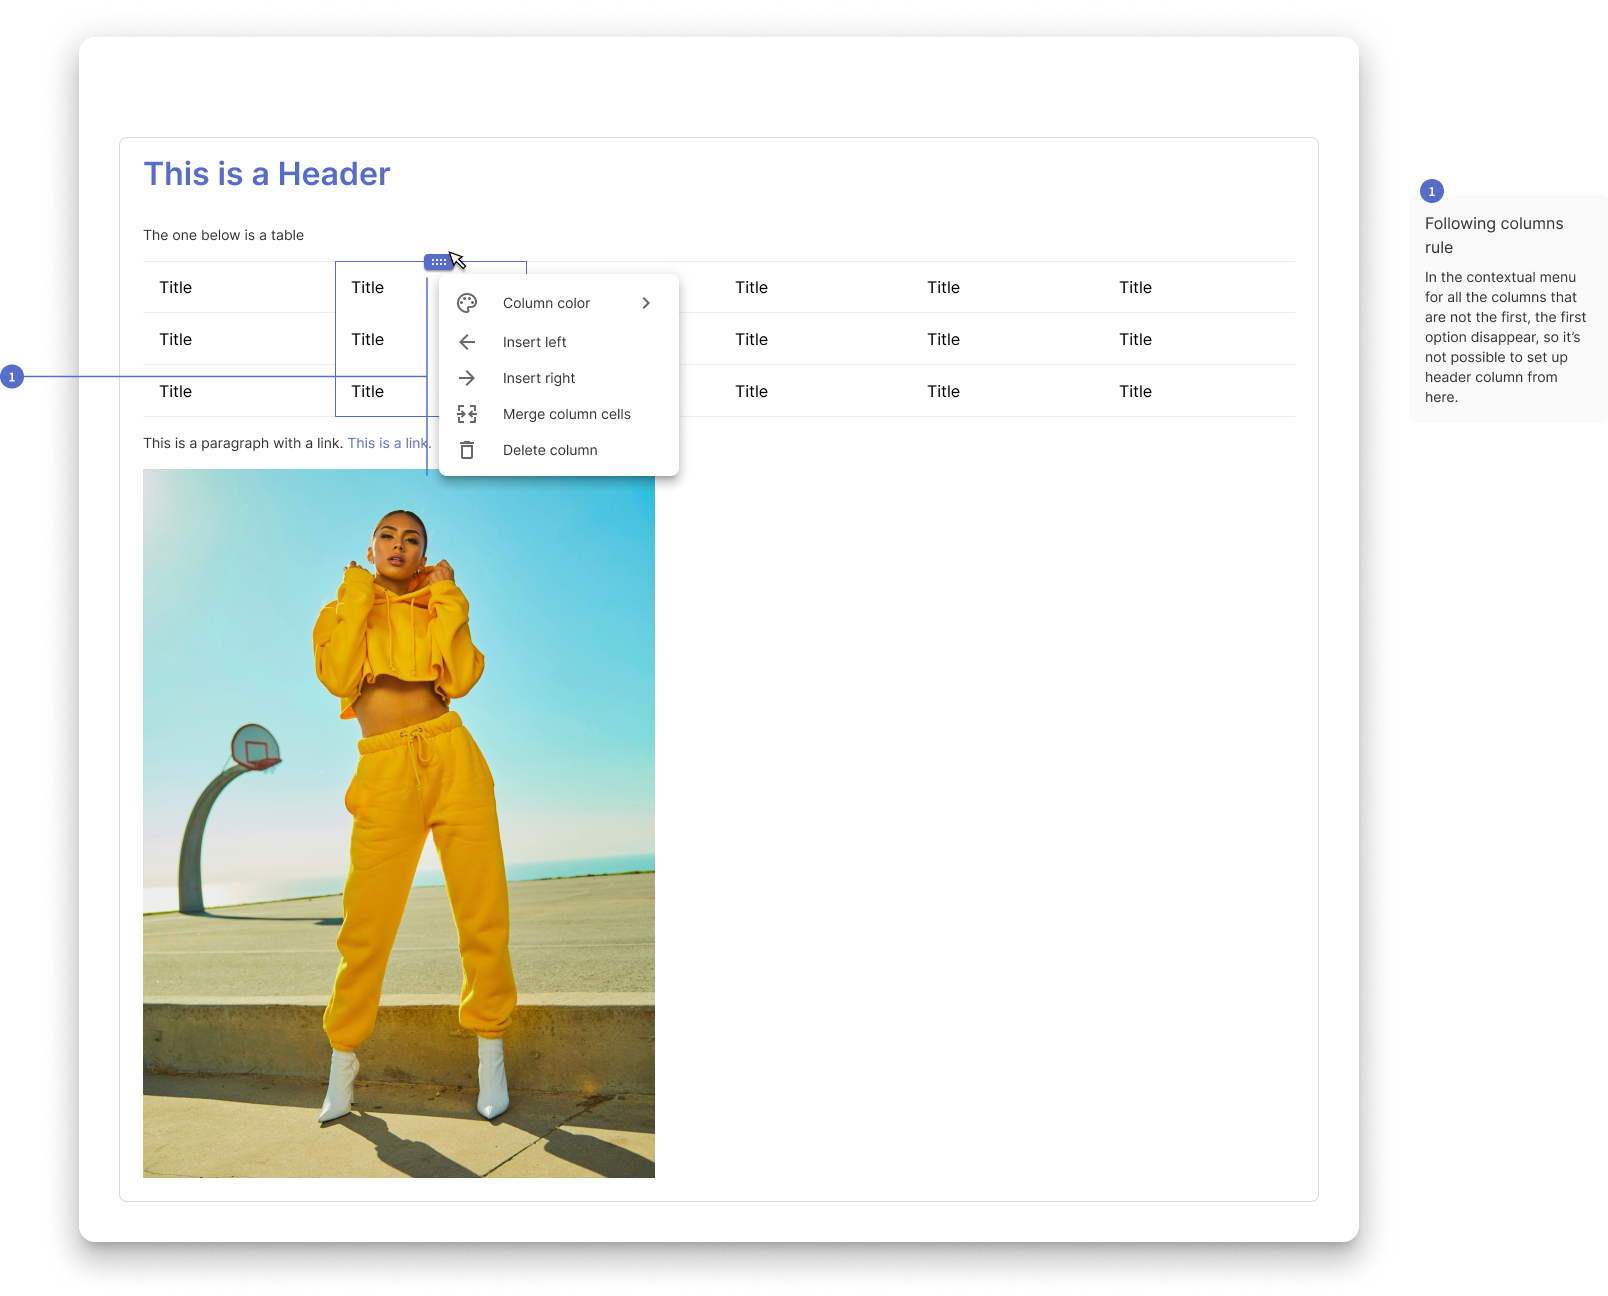Click the "Following columns rule" annotation title
This screenshot has width=1608, height=1296.
[1494, 235]
